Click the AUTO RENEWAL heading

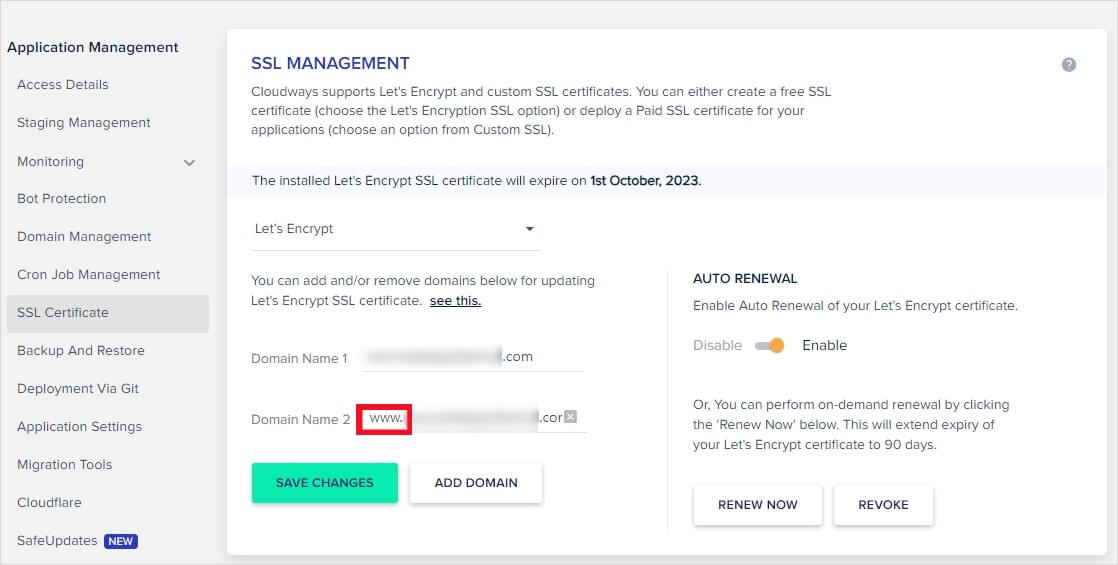click(745, 279)
